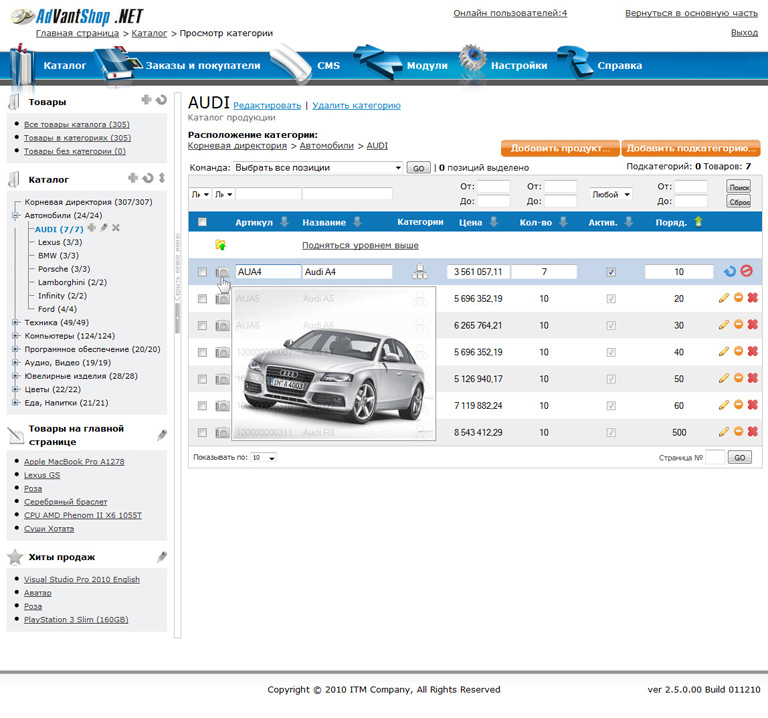Open the CMS menu
This screenshot has width=768, height=718.
coord(328,66)
